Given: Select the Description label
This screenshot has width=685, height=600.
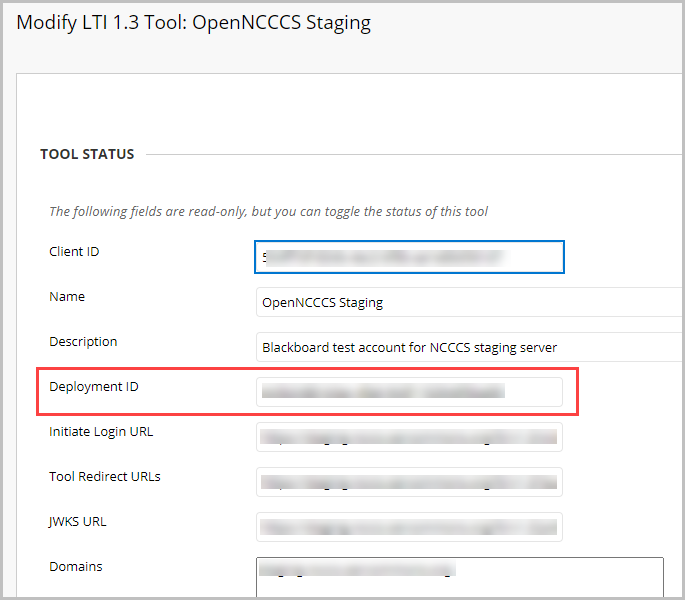Looking at the screenshot, I should pyautogui.click(x=83, y=342).
